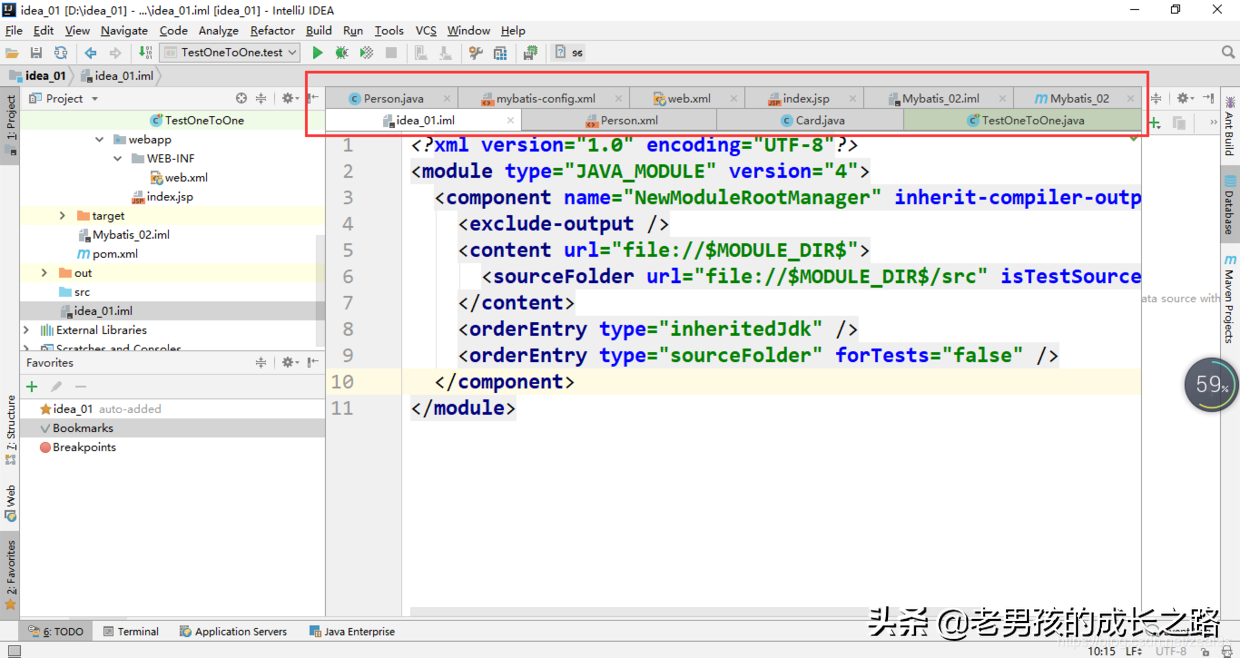The image size is (1240, 658).
Task: Click the Back navigation arrow
Action: tap(92, 52)
